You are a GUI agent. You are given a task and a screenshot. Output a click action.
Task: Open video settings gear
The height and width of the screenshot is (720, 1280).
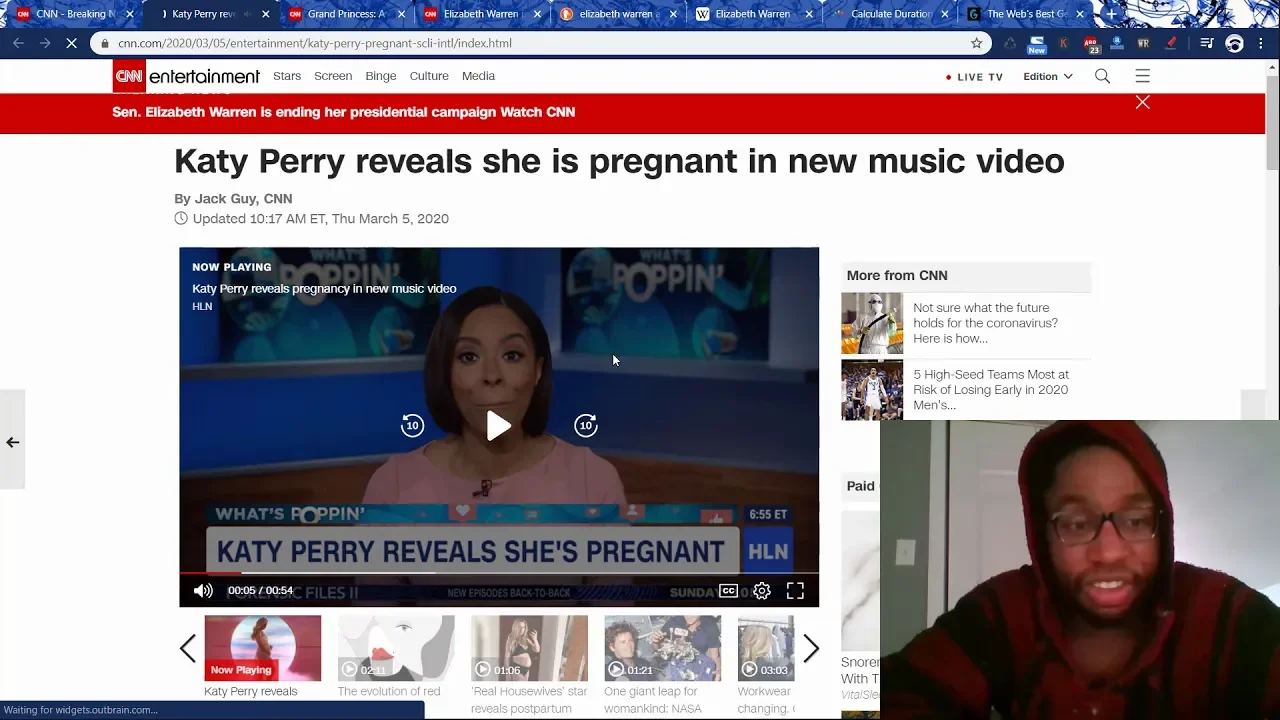click(x=762, y=591)
